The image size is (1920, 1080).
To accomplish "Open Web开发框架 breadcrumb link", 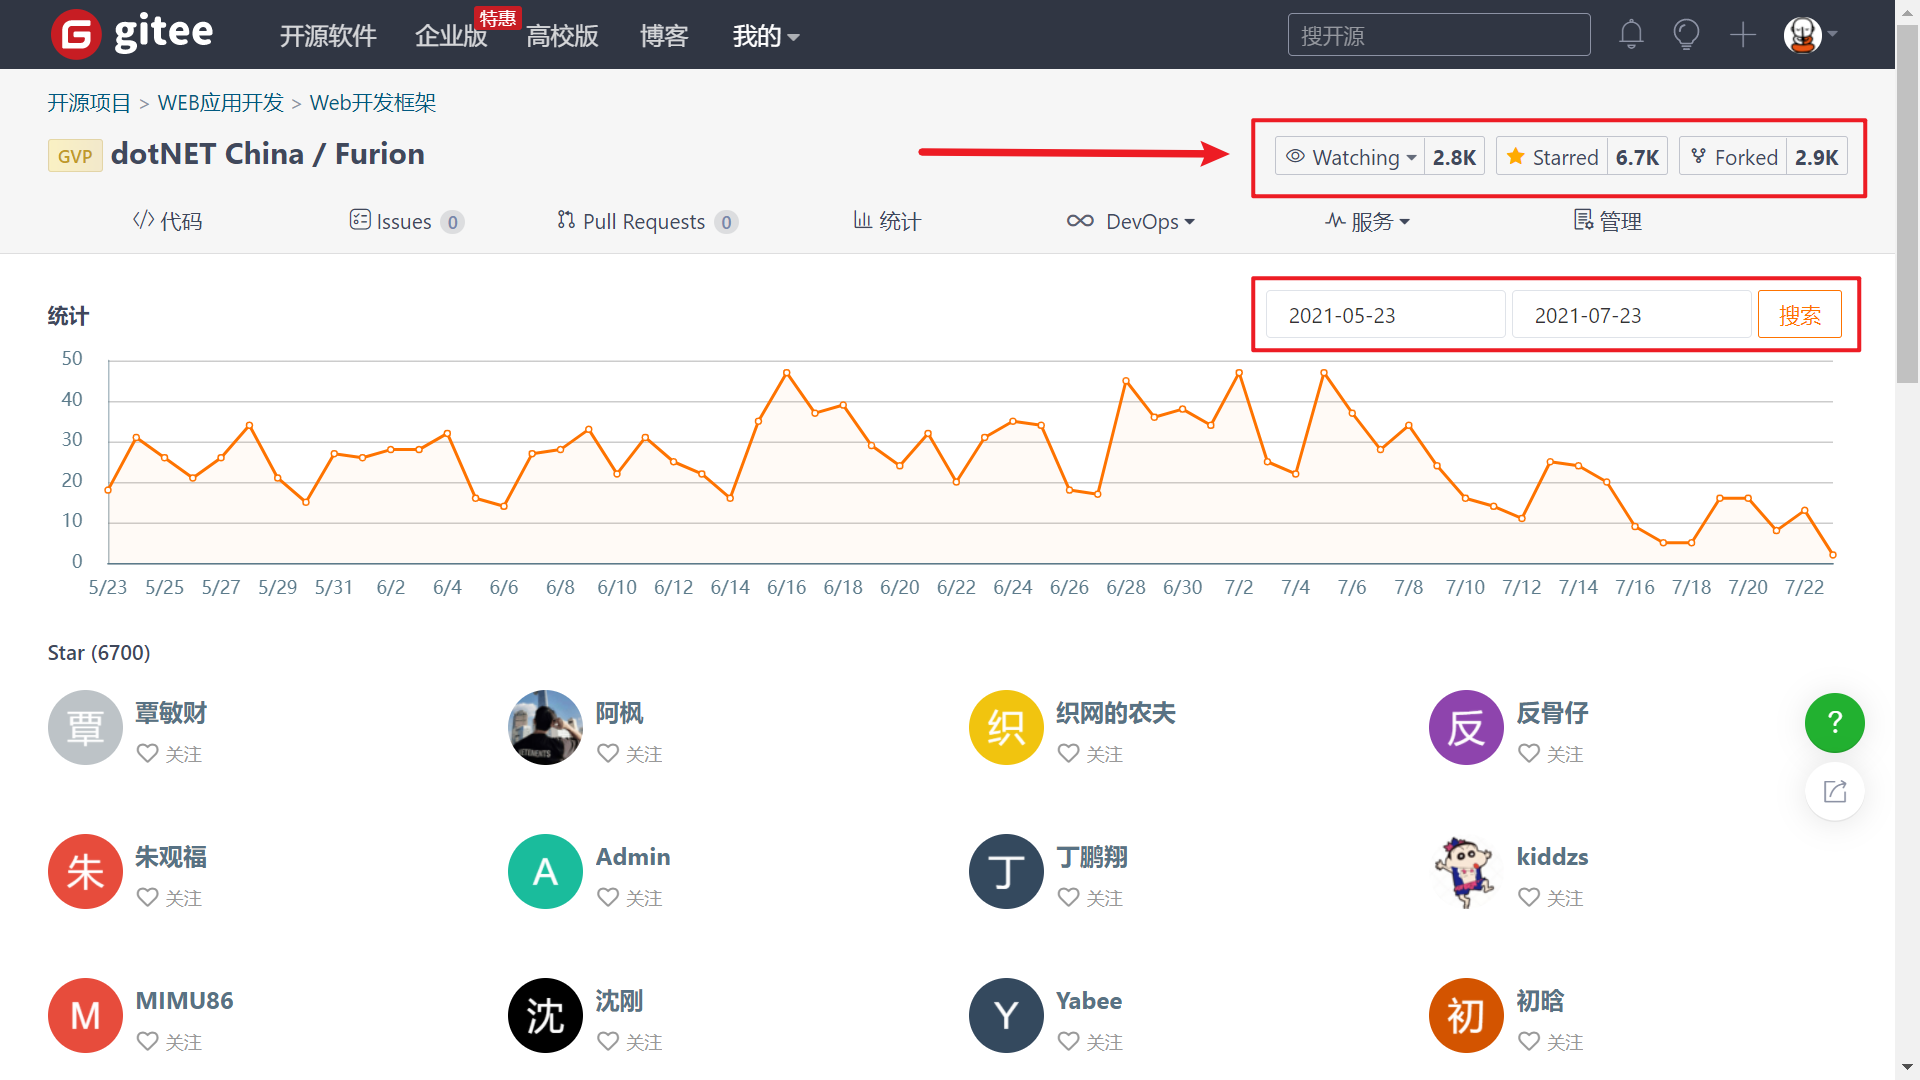I will pyautogui.click(x=372, y=103).
